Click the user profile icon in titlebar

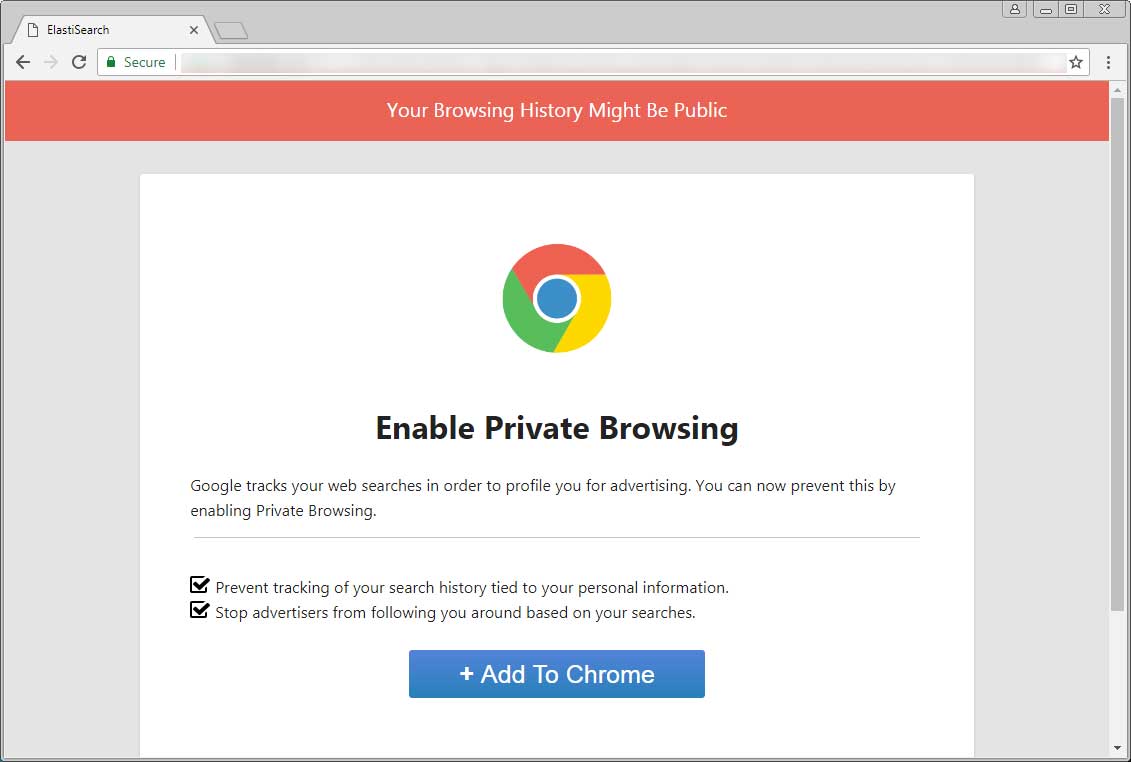point(1014,9)
